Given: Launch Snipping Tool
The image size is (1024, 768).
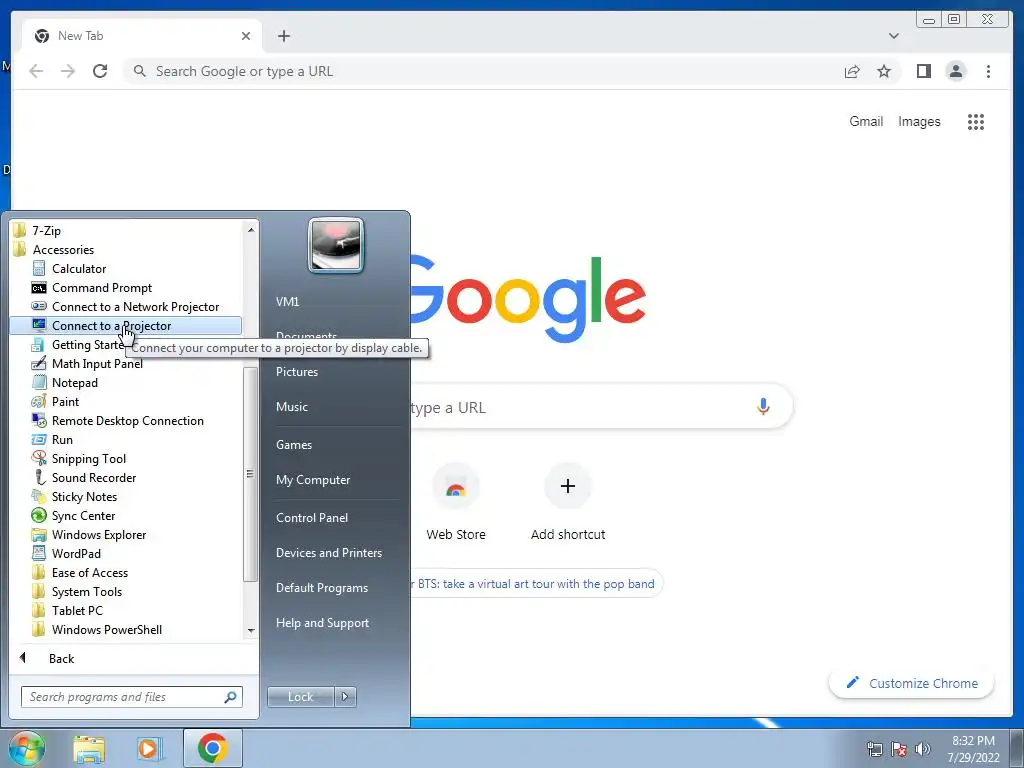Looking at the screenshot, I should click(89, 458).
